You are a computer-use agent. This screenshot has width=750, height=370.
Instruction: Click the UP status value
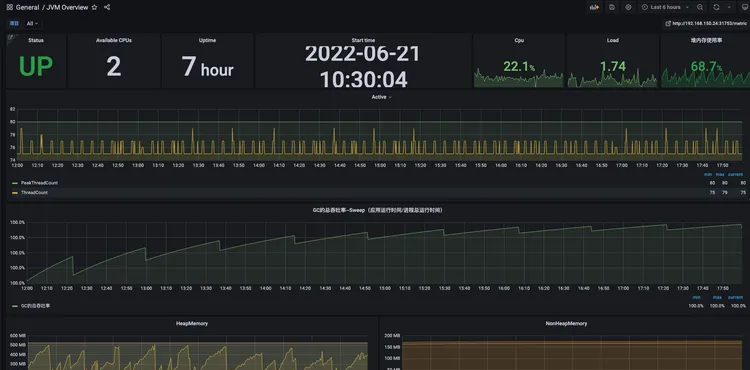tap(36, 66)
